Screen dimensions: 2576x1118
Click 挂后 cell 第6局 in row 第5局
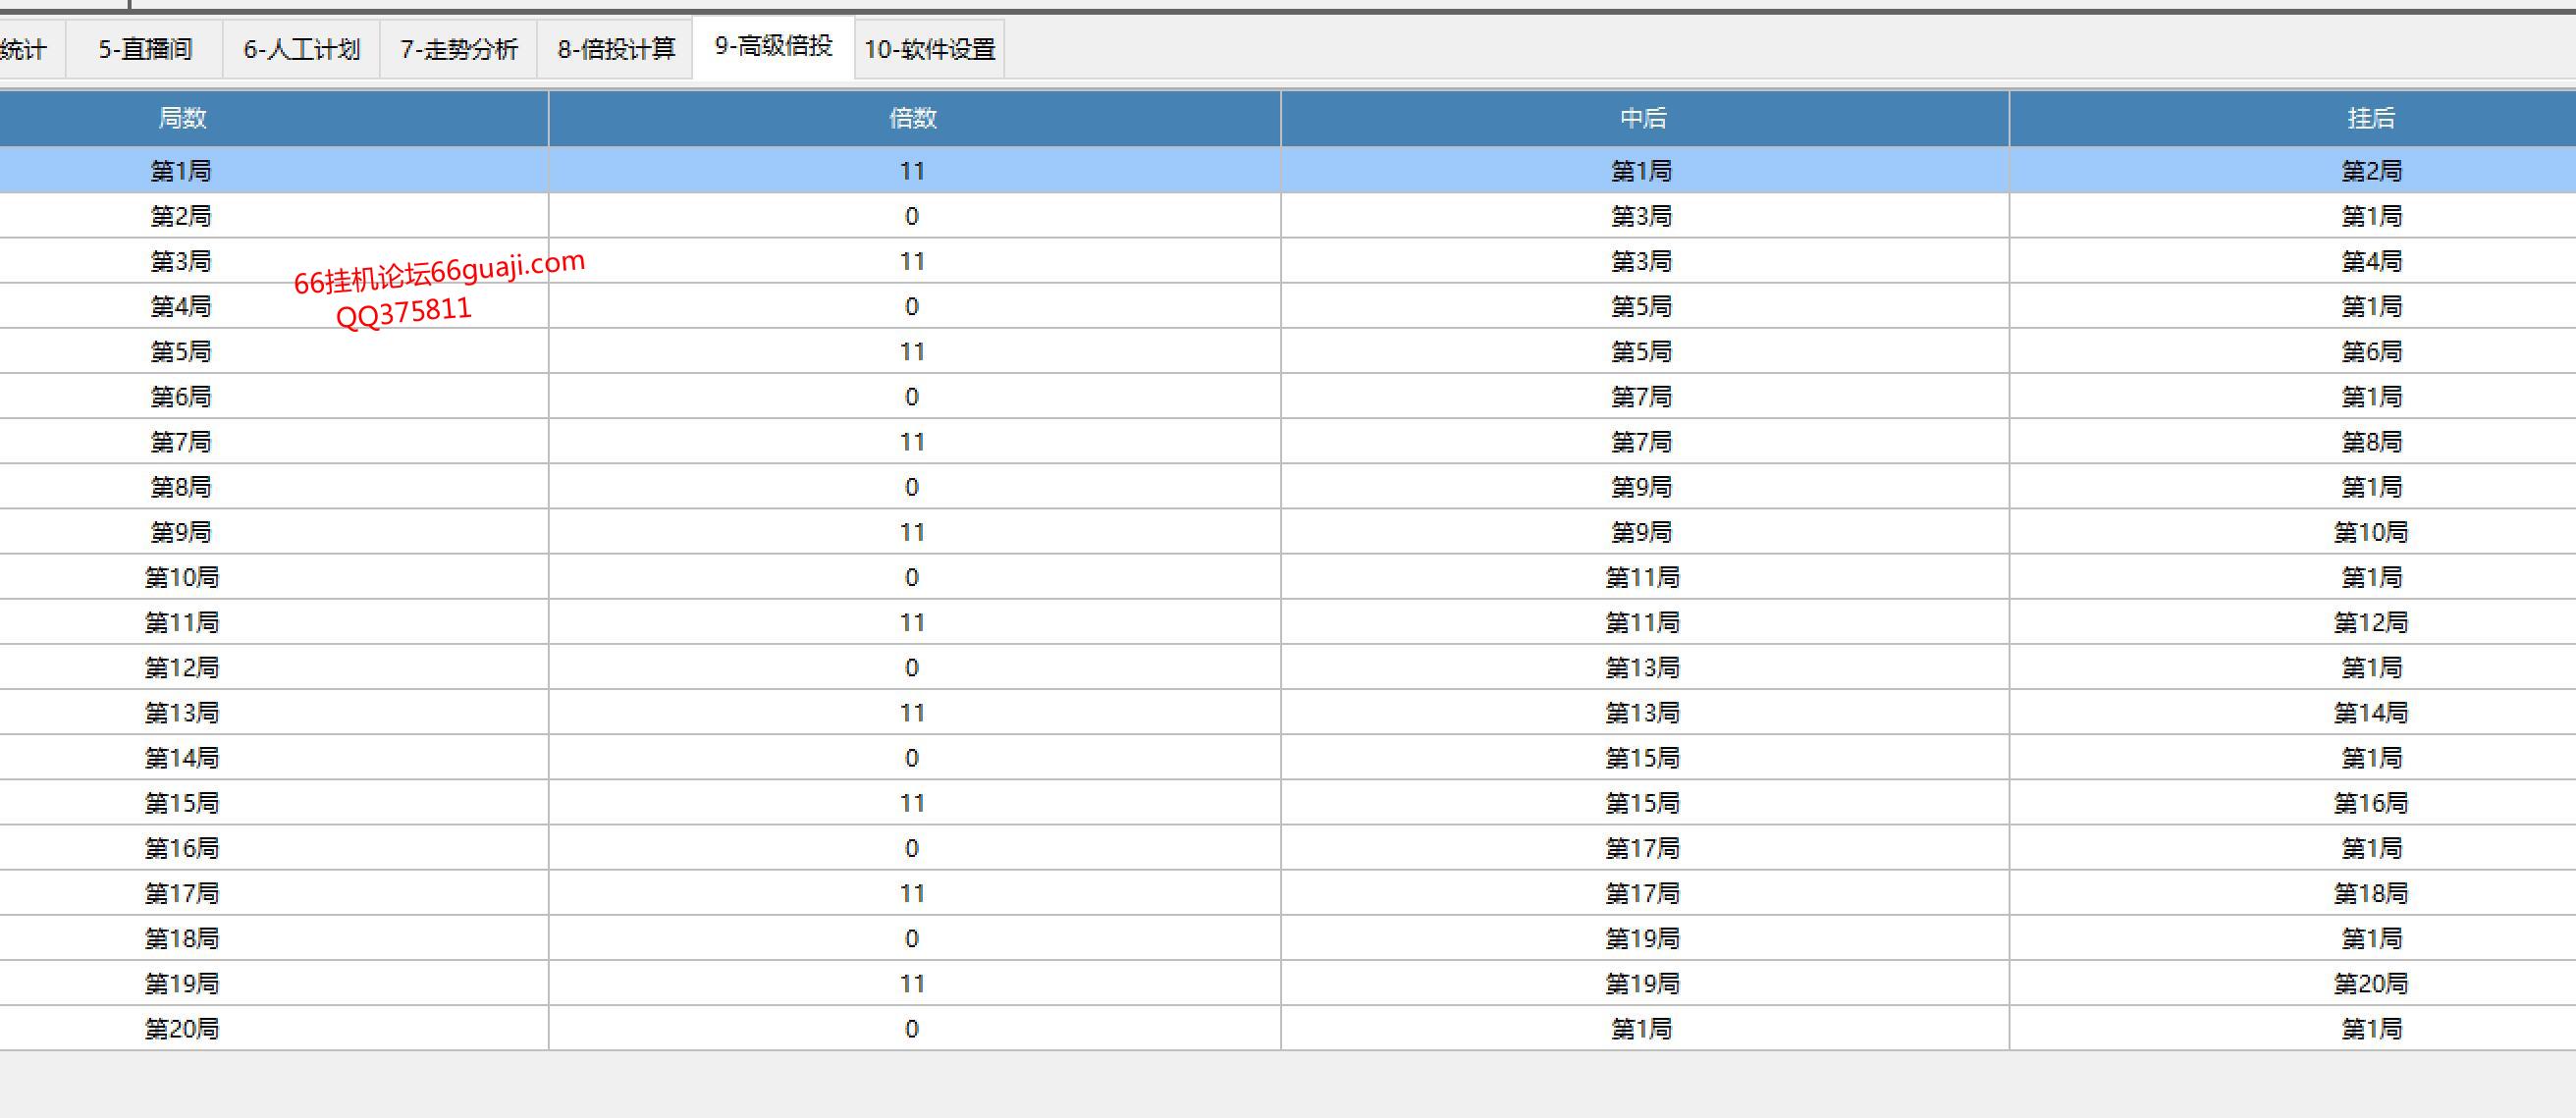coord(2293,351)
